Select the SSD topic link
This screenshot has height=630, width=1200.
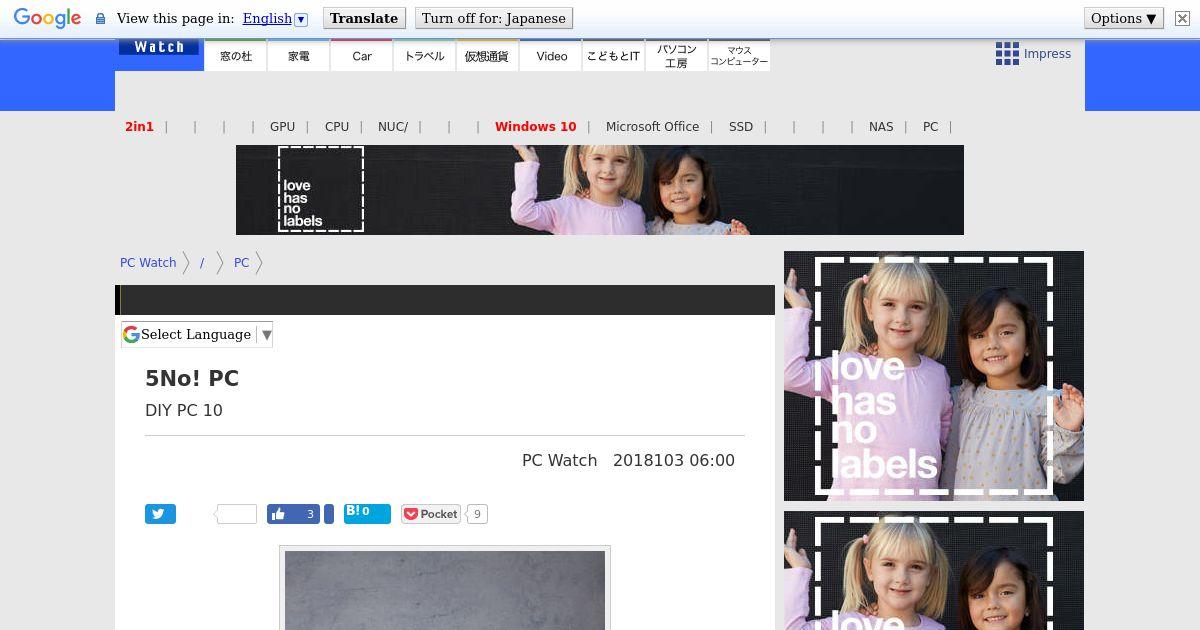tap(741, 127)
